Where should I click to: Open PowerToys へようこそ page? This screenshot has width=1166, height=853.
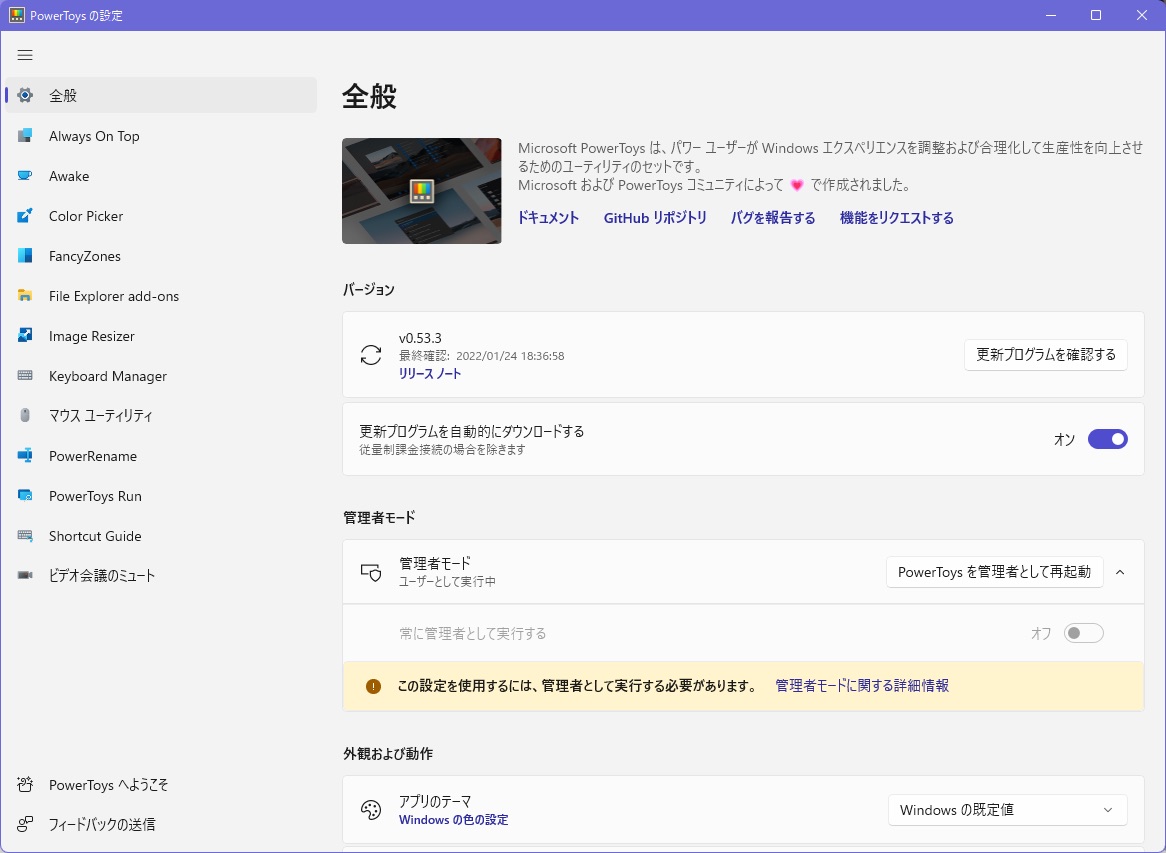pyautogui.click(x=161, y=785)
